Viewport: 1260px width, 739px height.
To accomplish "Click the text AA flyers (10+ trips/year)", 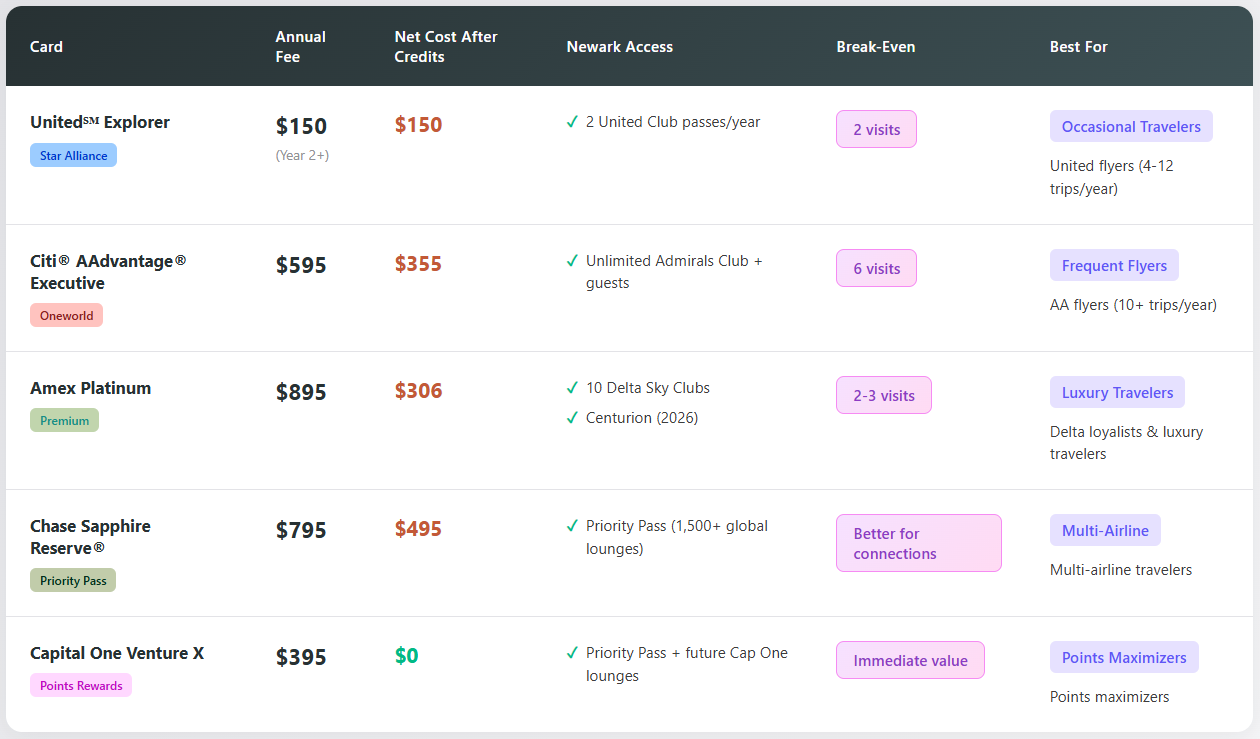I will pos(1133,305).
